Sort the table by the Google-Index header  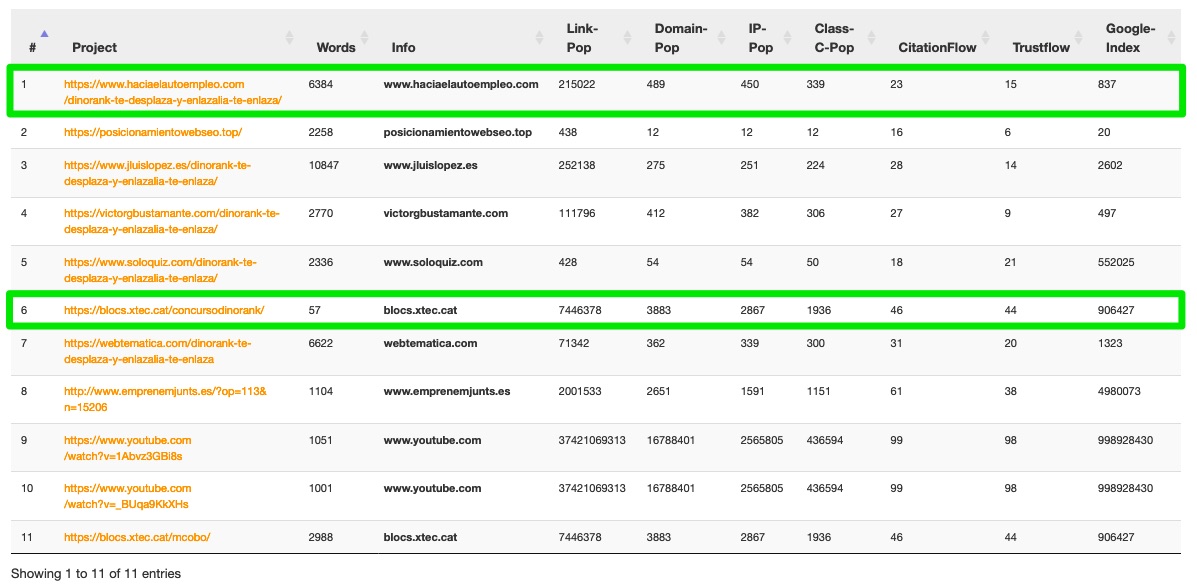pos(1130,38)
